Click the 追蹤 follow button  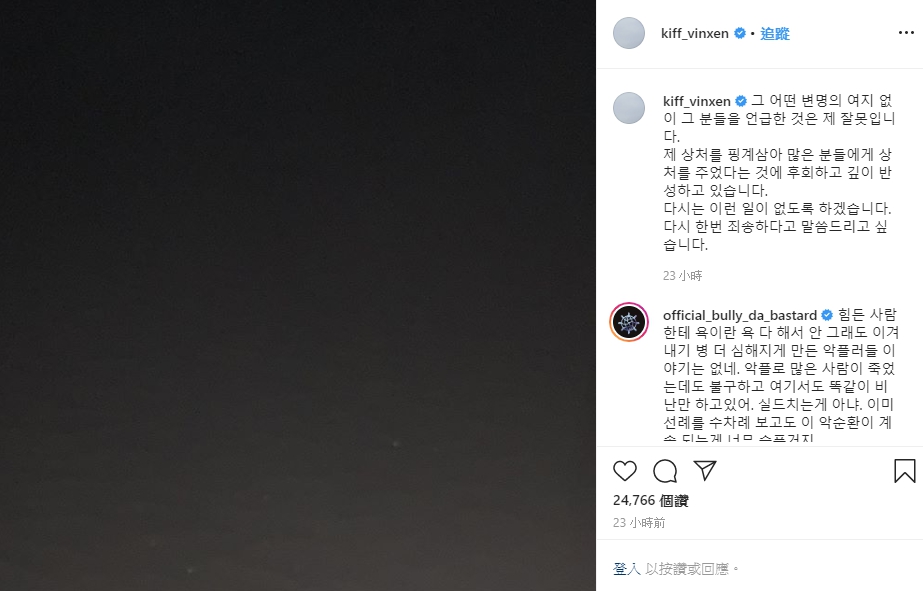tap(775, 34)
